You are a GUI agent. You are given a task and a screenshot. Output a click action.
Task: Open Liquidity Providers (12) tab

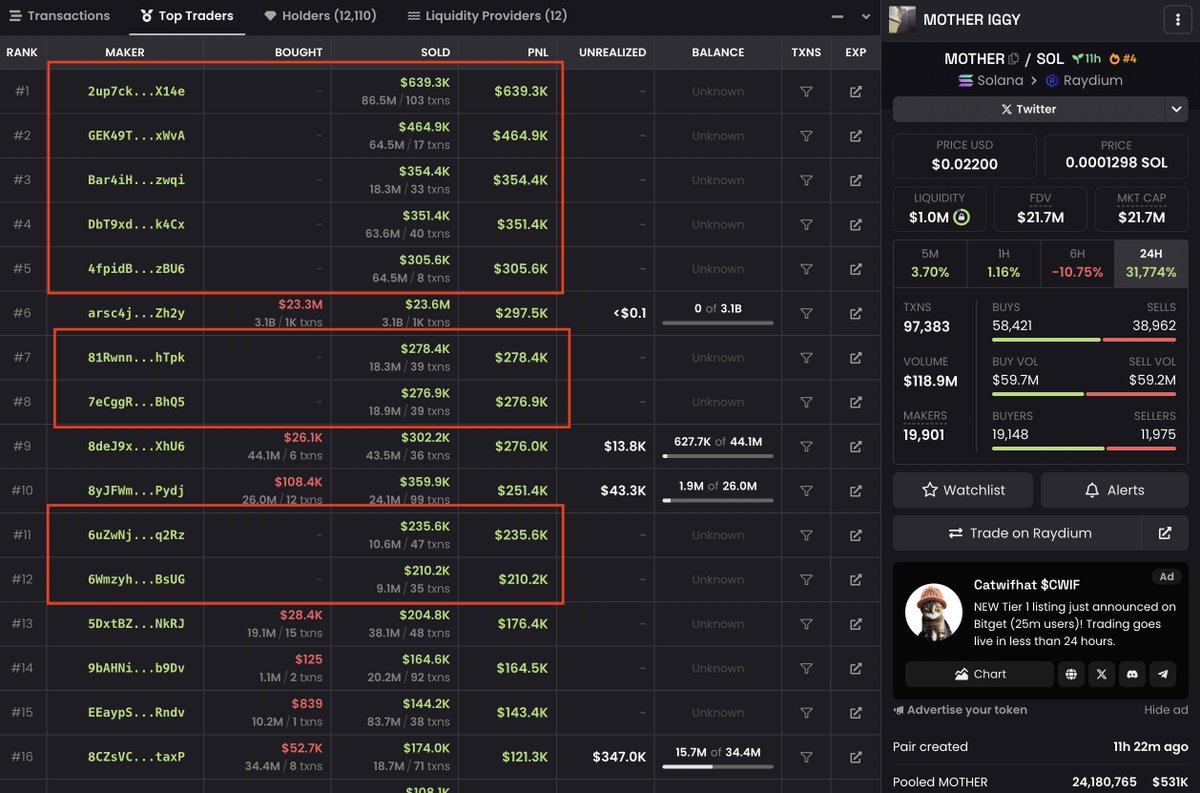click(487, 16)
